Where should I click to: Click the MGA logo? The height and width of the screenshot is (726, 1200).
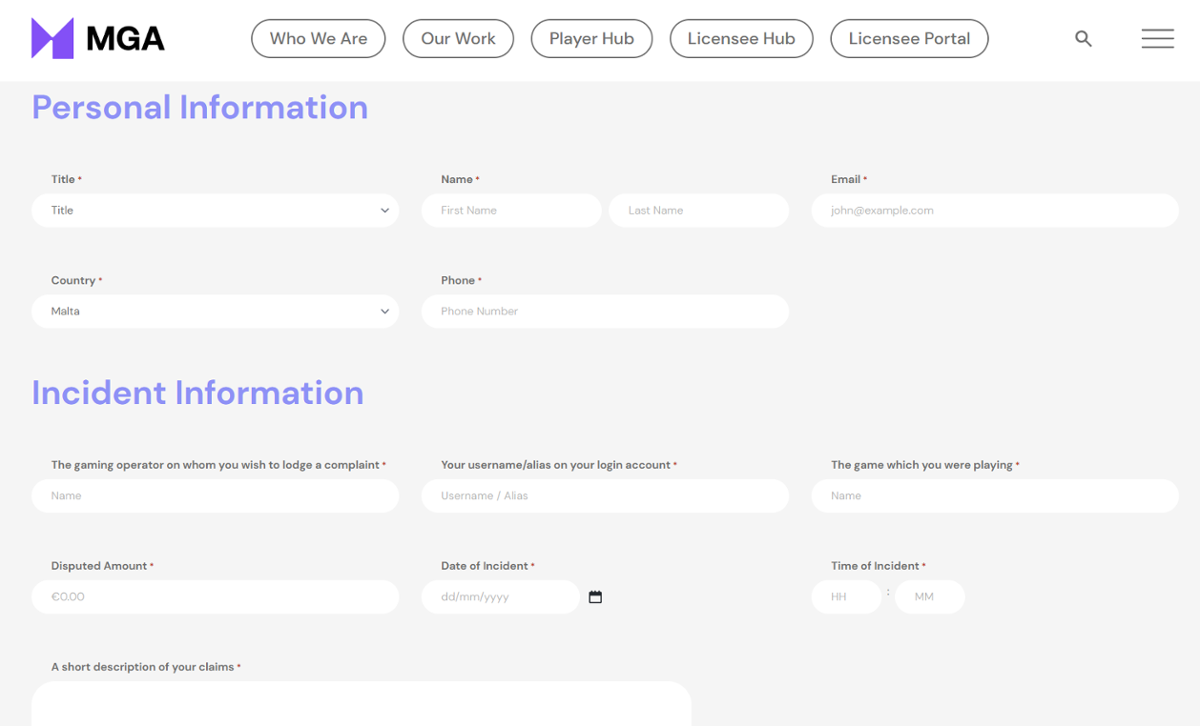click(97, 37)
